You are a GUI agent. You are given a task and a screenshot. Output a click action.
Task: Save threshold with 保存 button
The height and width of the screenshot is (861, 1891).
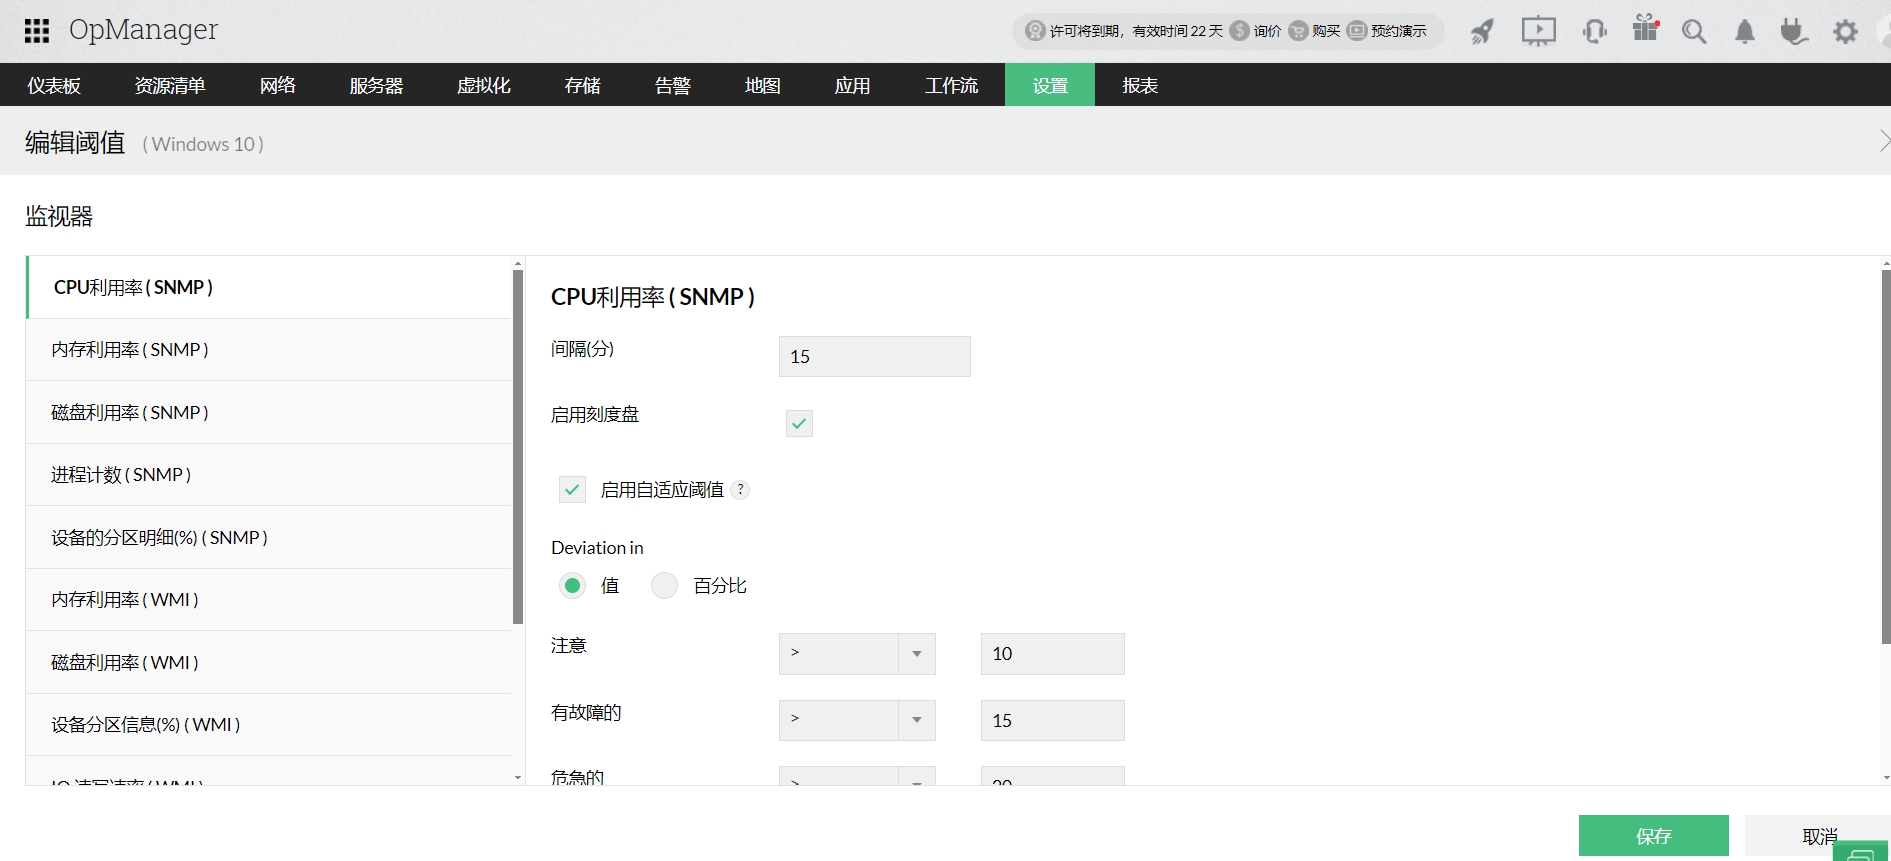1653,836
